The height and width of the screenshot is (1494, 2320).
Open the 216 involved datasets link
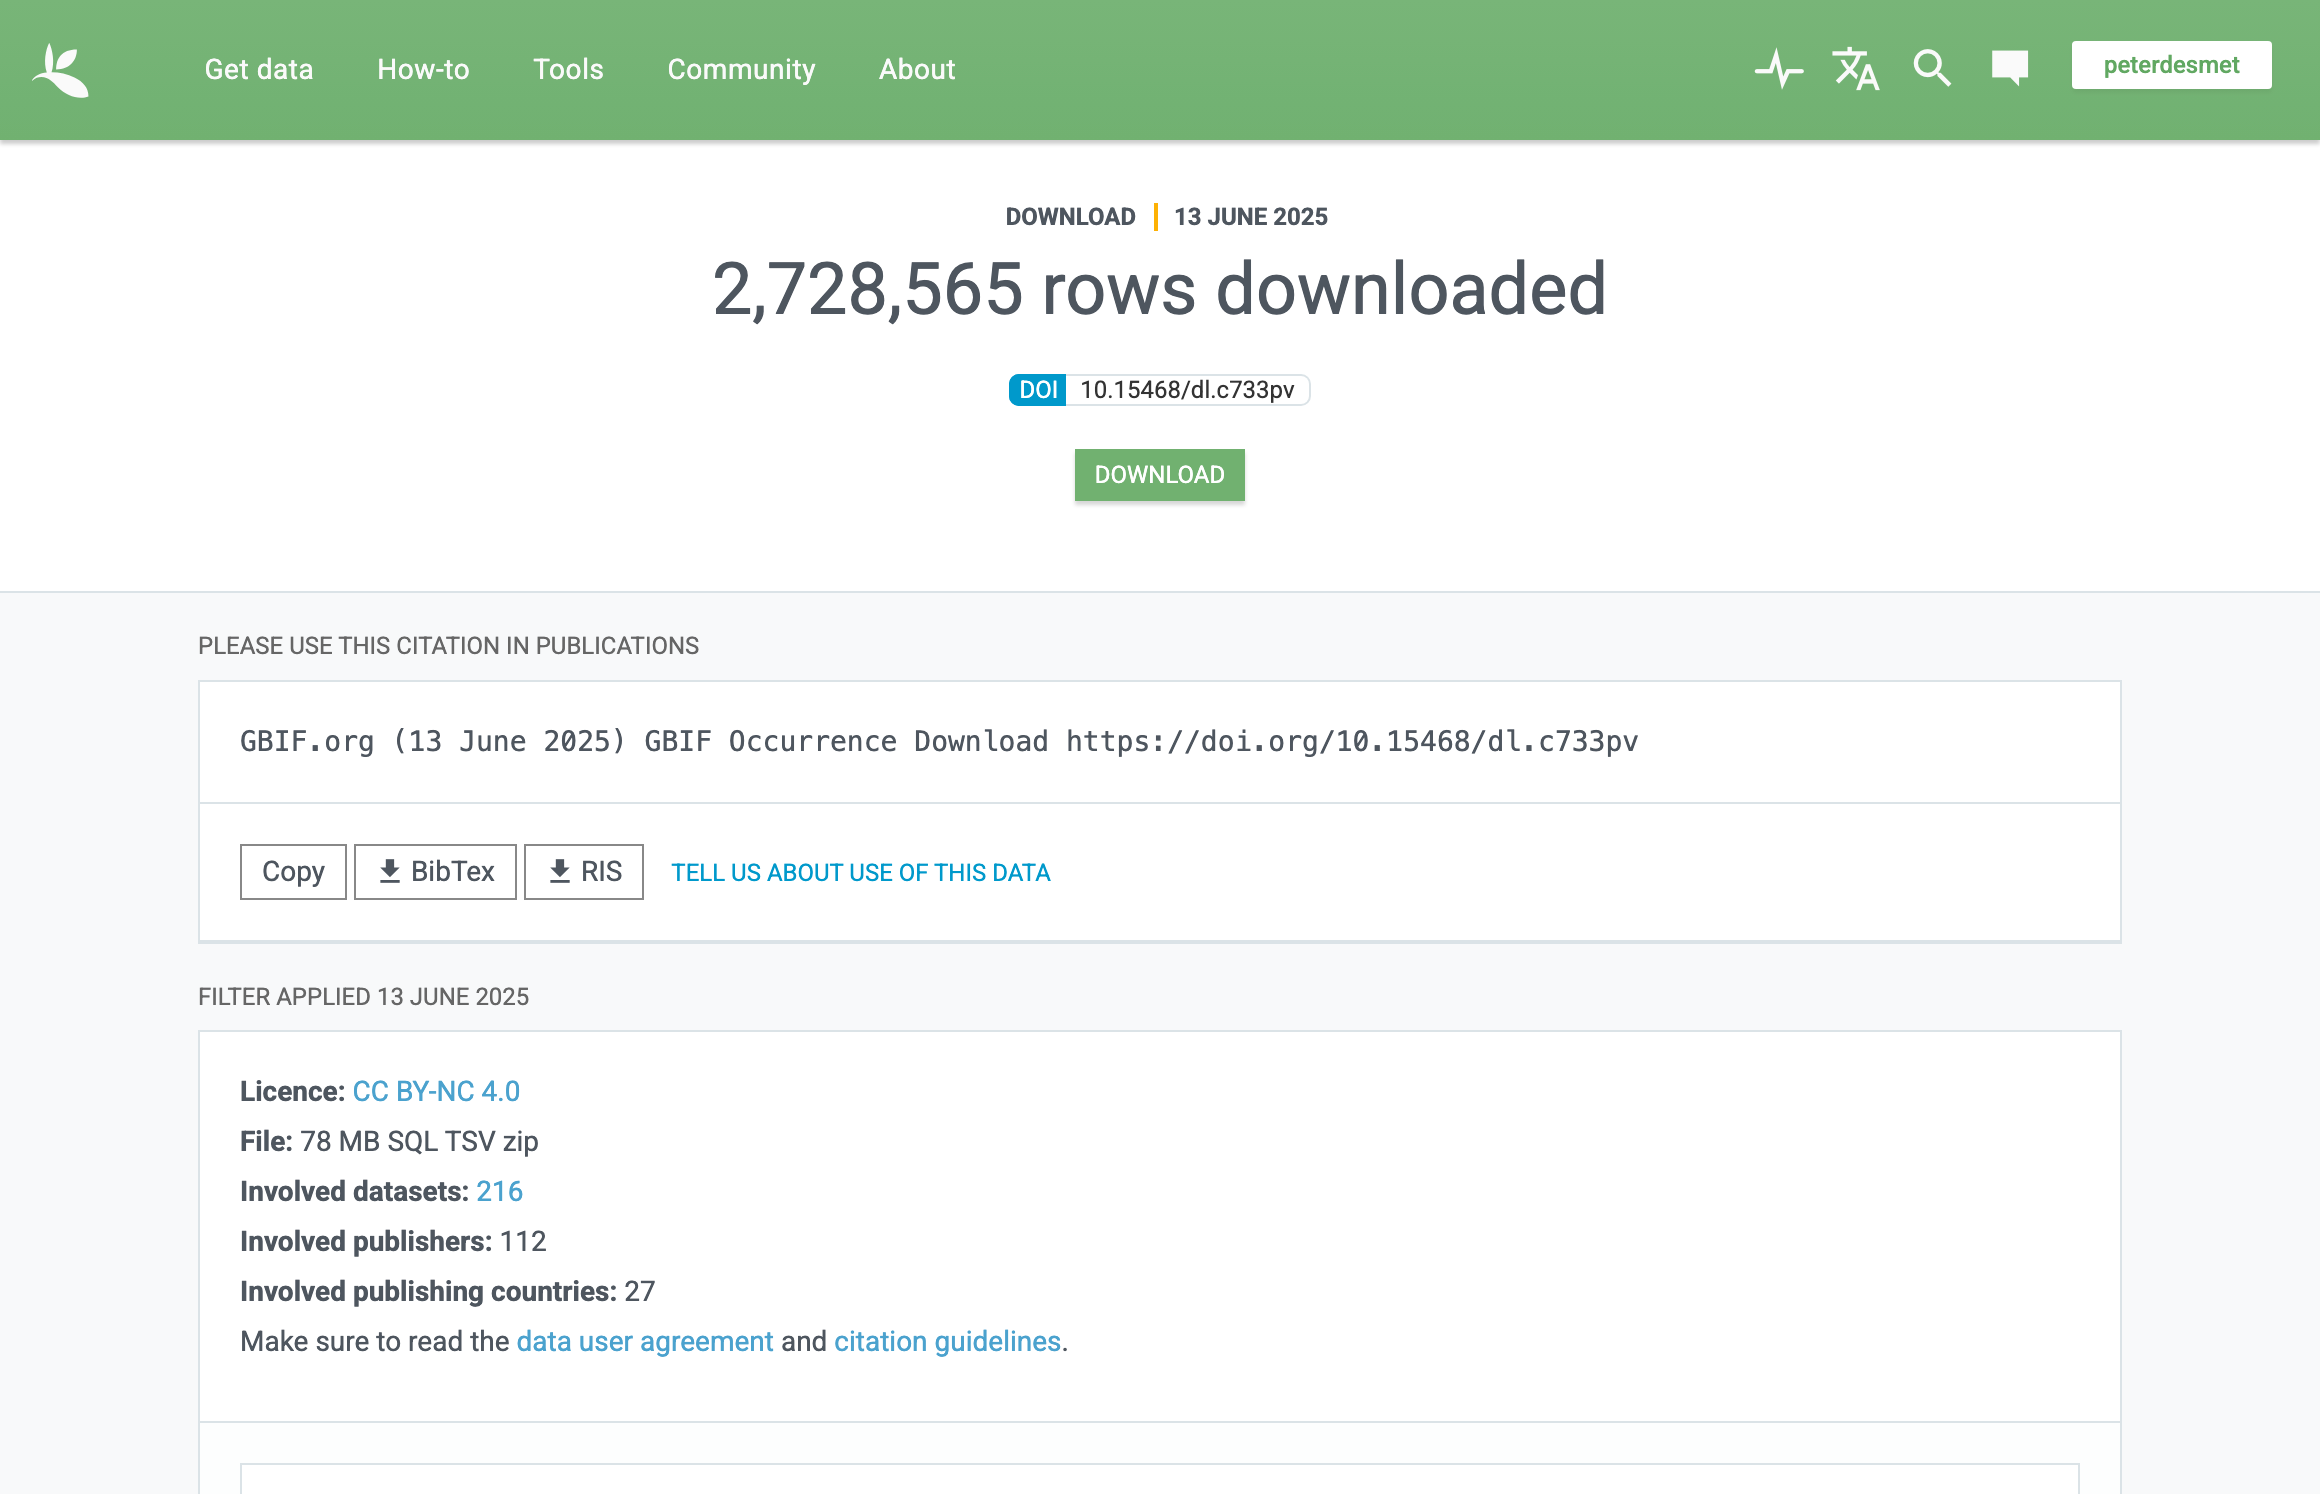499,1191
